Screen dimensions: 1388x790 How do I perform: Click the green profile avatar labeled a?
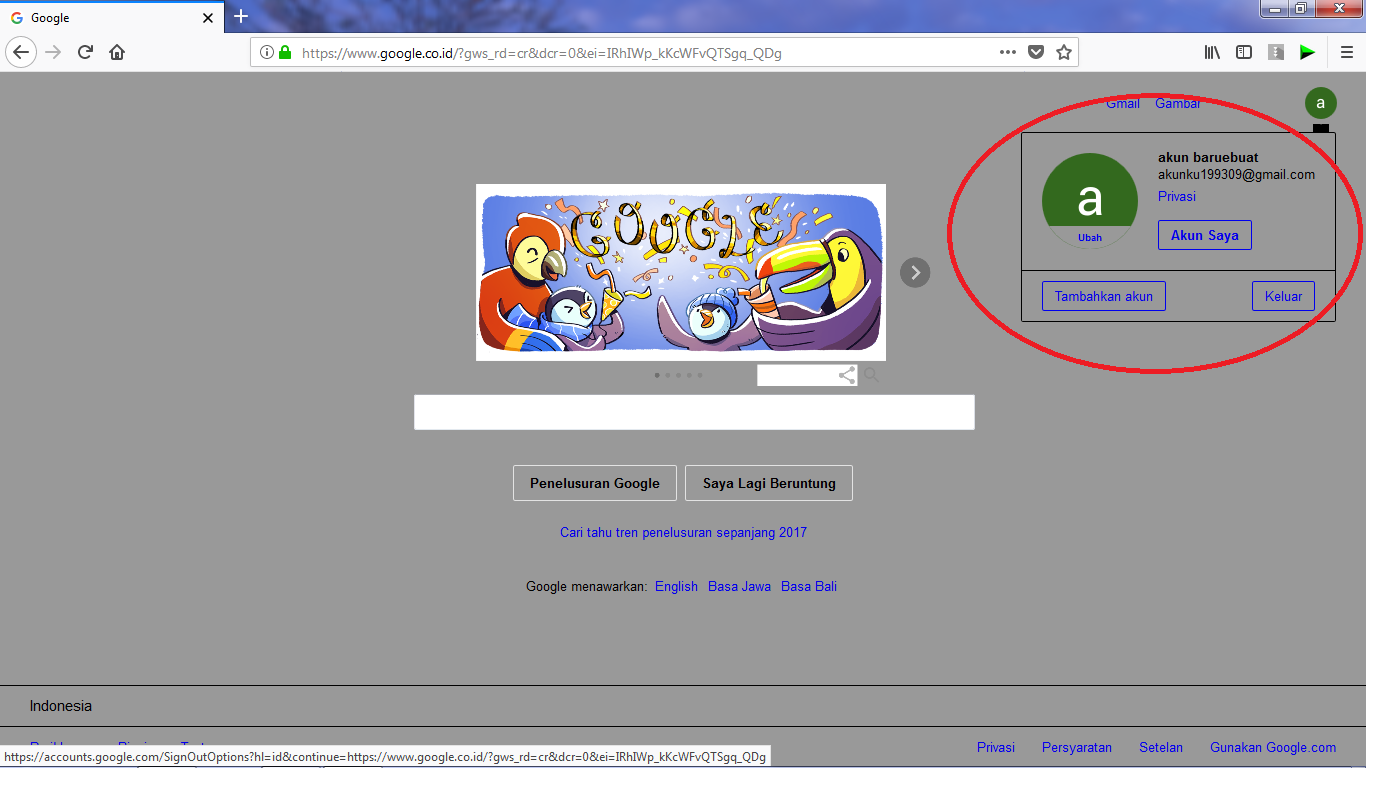pos(1320,102)
